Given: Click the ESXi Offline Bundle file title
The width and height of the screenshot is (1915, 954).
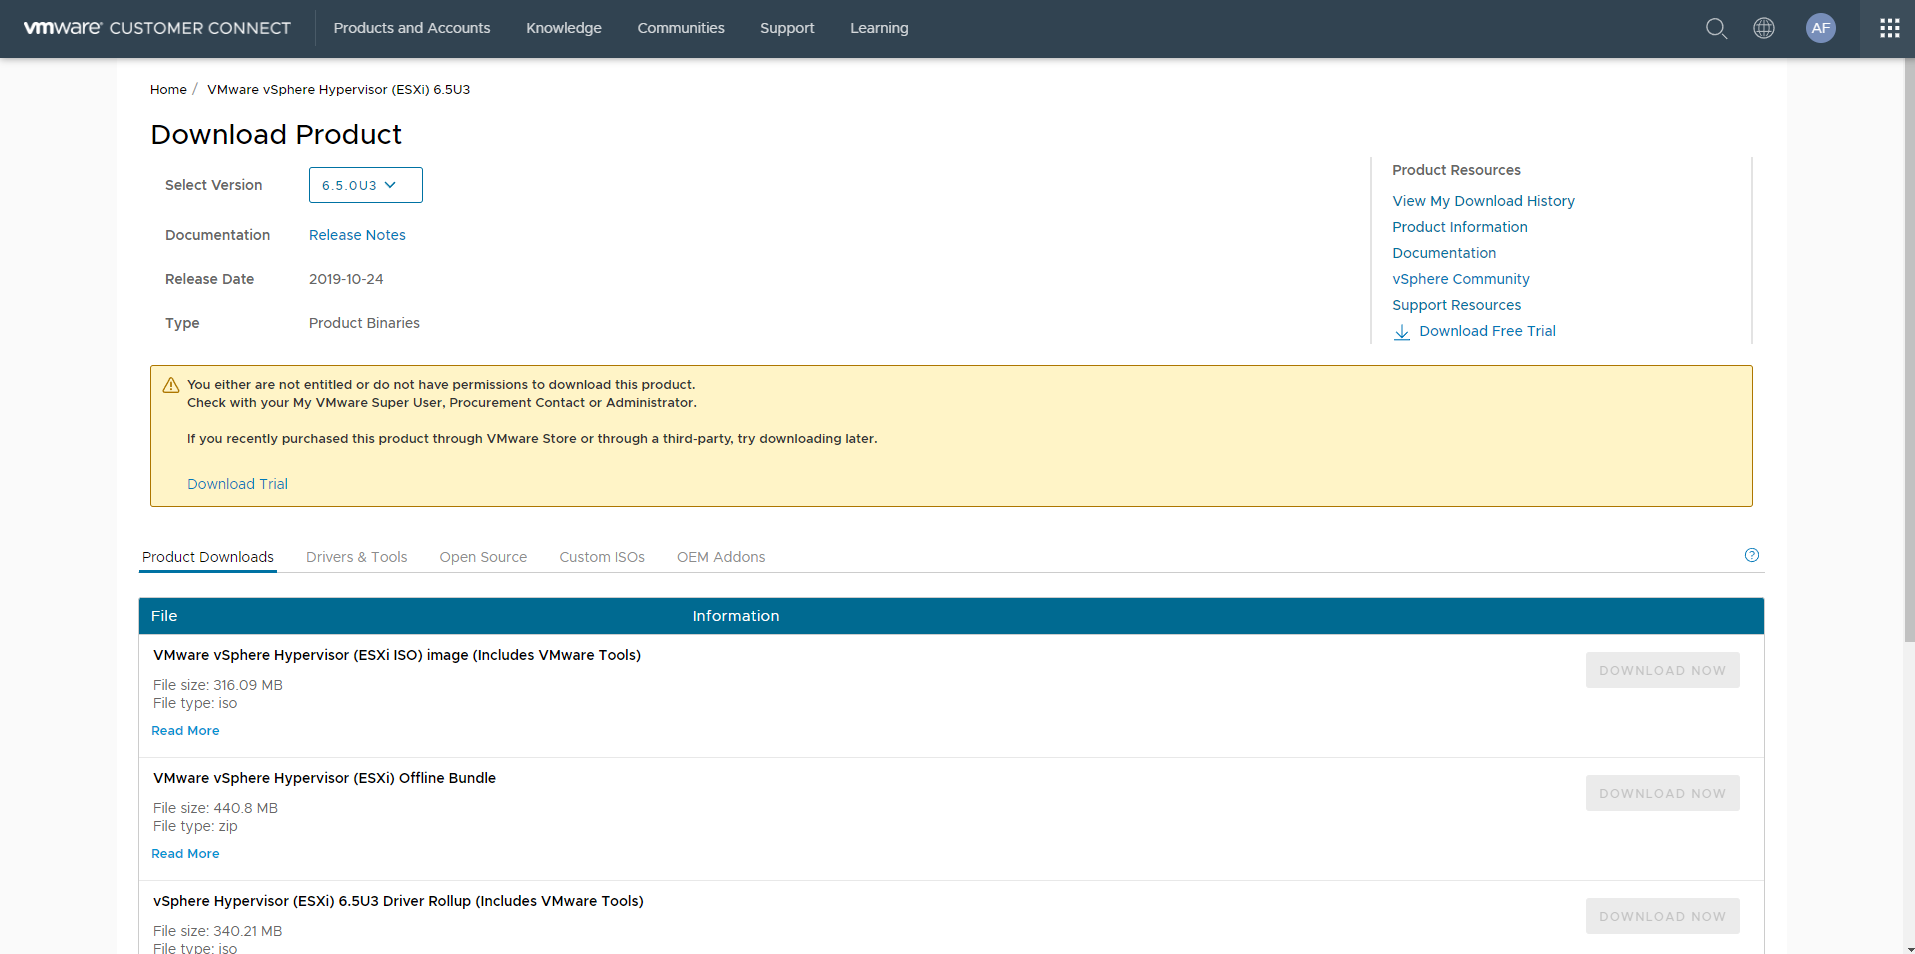Looking at the screenshot, I should tap(324, 778).
